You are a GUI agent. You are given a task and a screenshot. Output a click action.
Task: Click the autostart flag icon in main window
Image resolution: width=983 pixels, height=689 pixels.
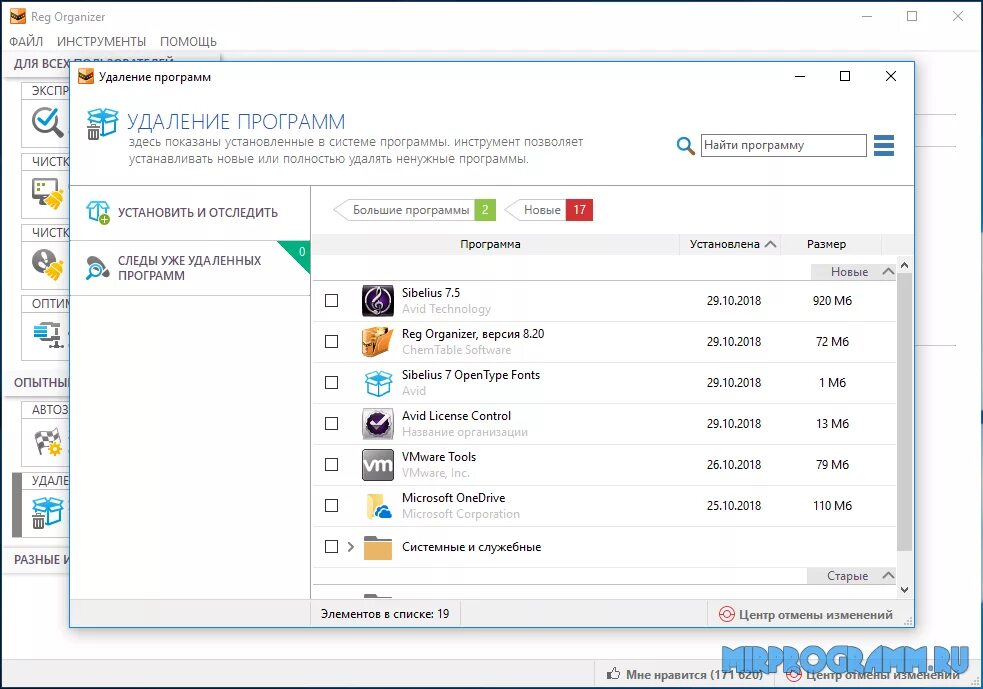48,441
